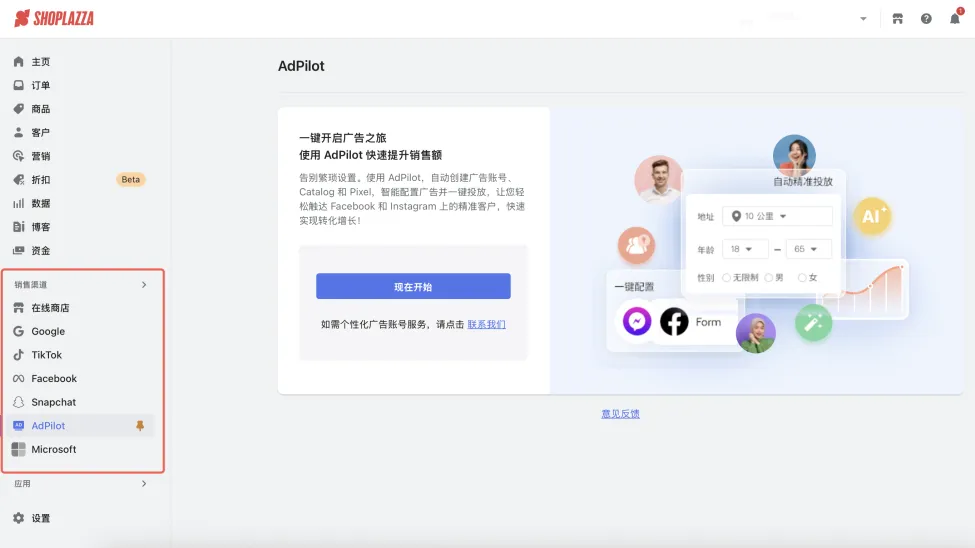Open the 营销 marketing icon
The image size is (975, 548).
19,156
